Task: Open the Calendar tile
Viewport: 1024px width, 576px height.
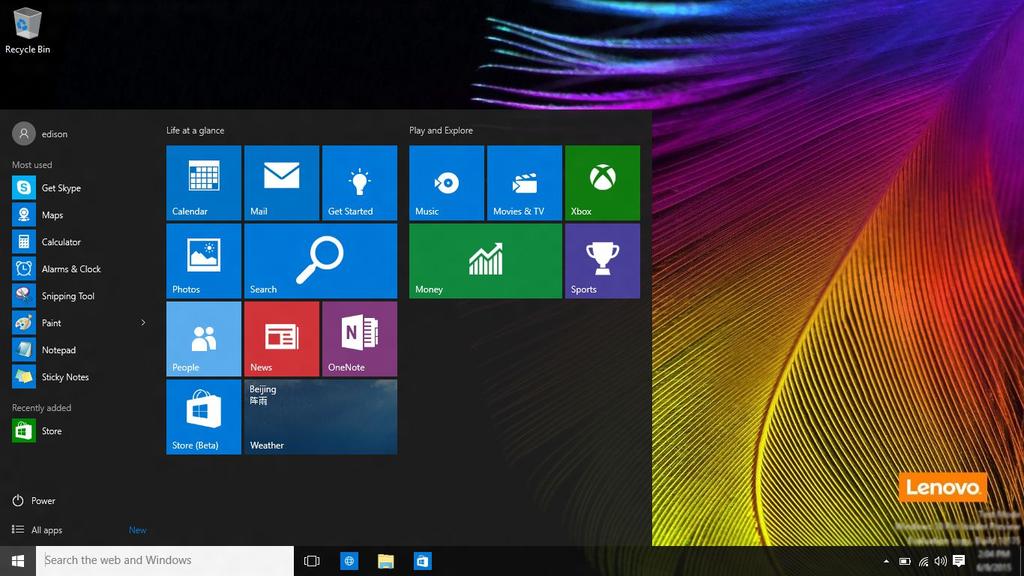Action: (x=204, y=183)
